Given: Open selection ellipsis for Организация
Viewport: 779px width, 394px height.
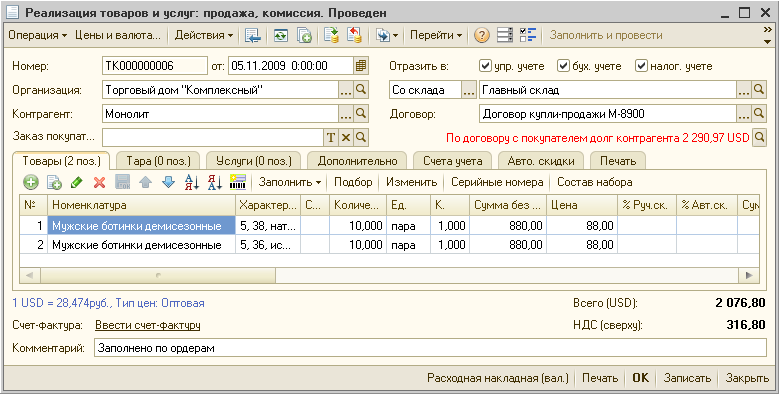Looking at the screenshot, I should (x=346, y=90).
